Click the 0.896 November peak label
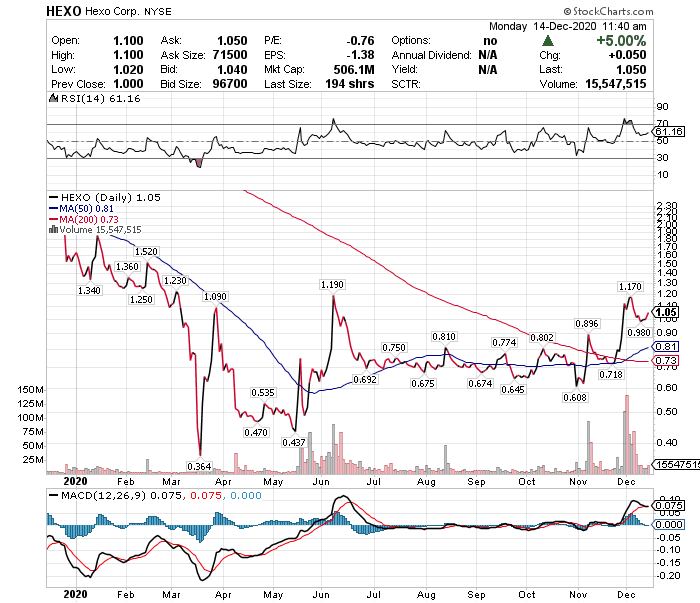 tap(587, 324)
